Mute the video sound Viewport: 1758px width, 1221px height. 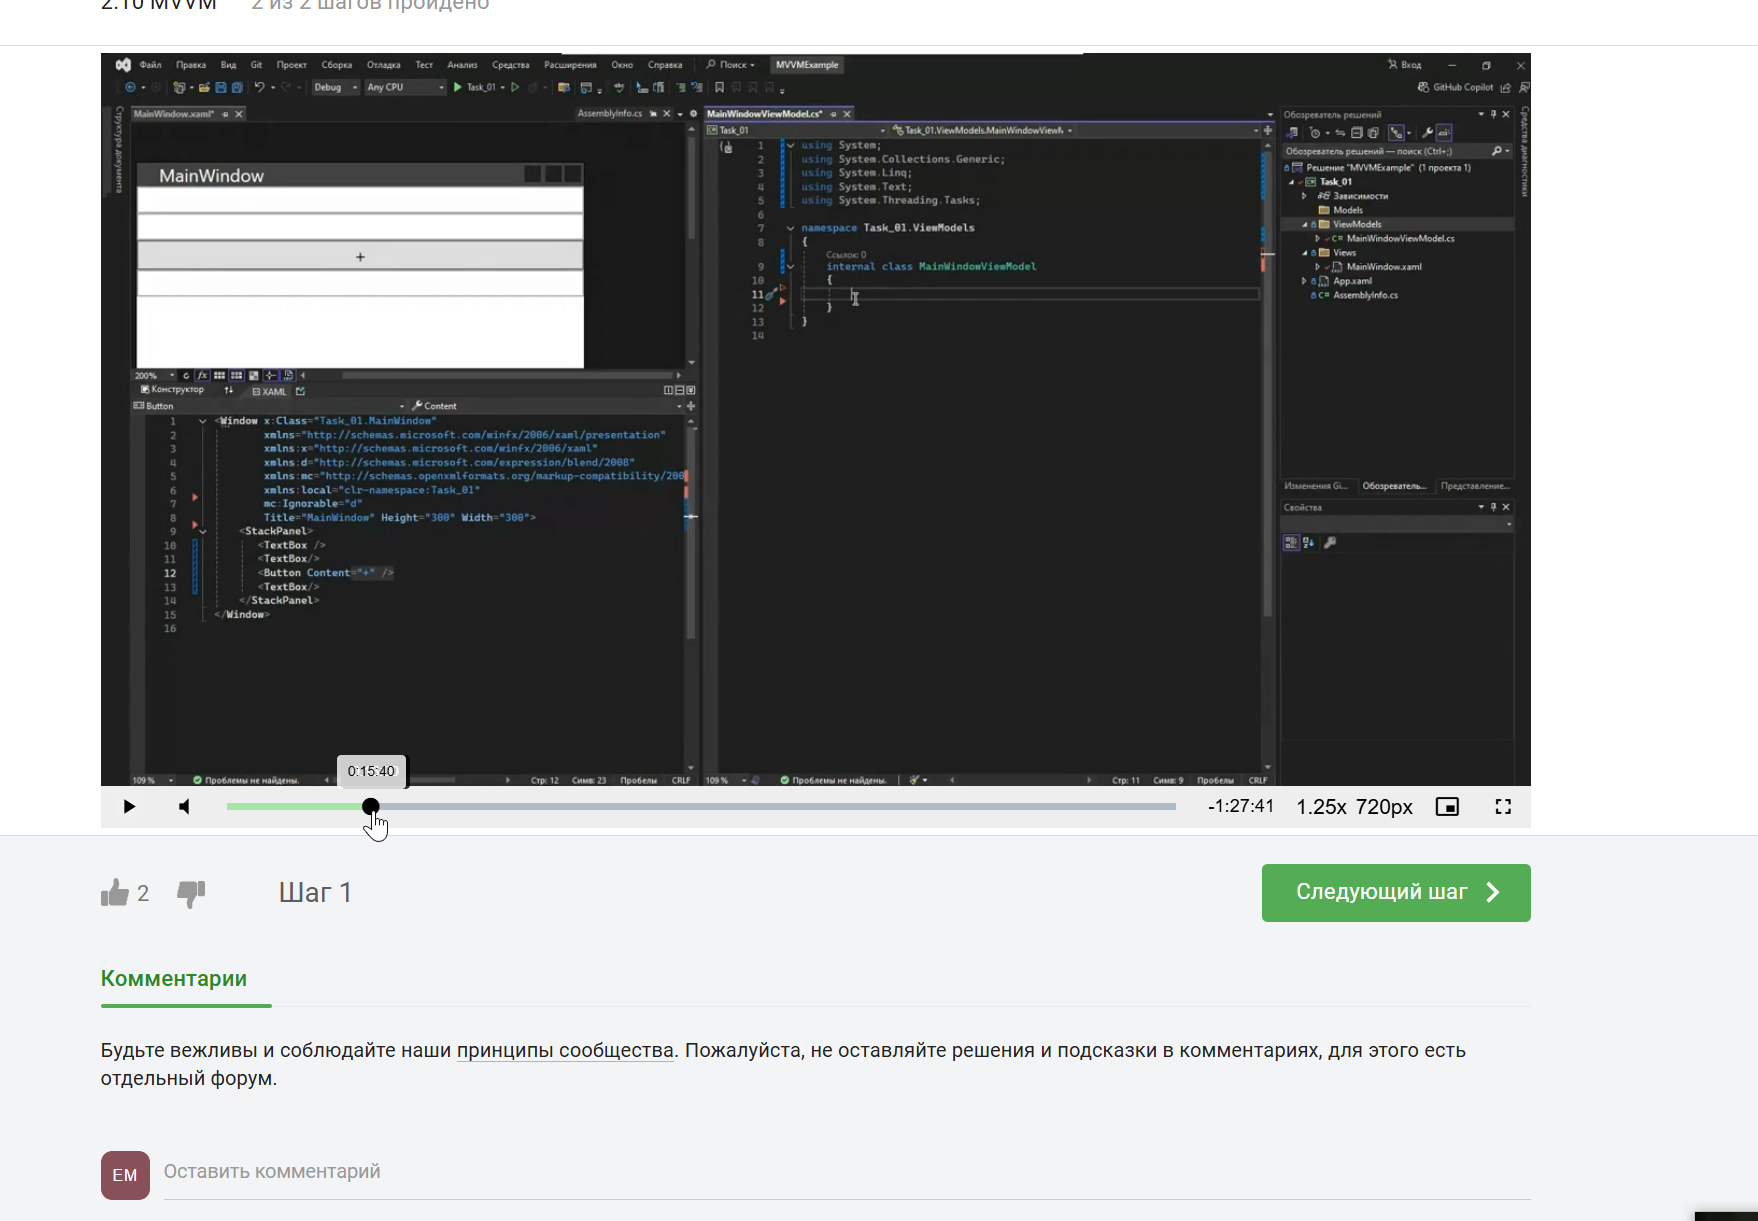[184, 807]
